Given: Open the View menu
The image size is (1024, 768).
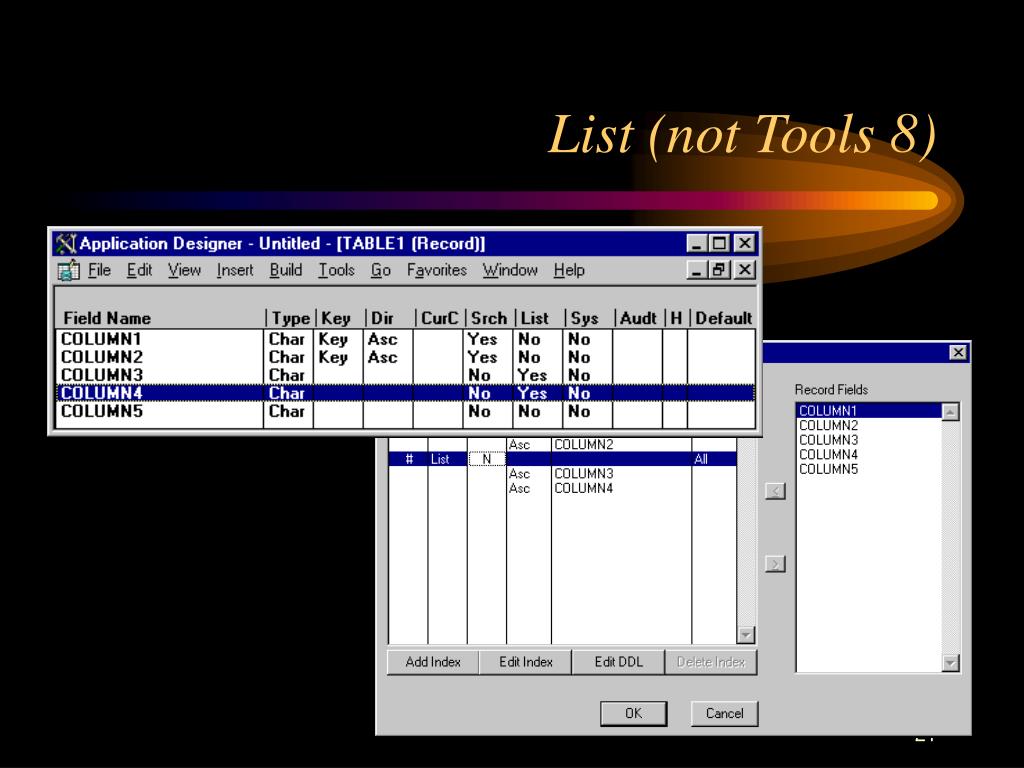Looking at the screenshot, I should pyautogui.click(x=184, y=270).
